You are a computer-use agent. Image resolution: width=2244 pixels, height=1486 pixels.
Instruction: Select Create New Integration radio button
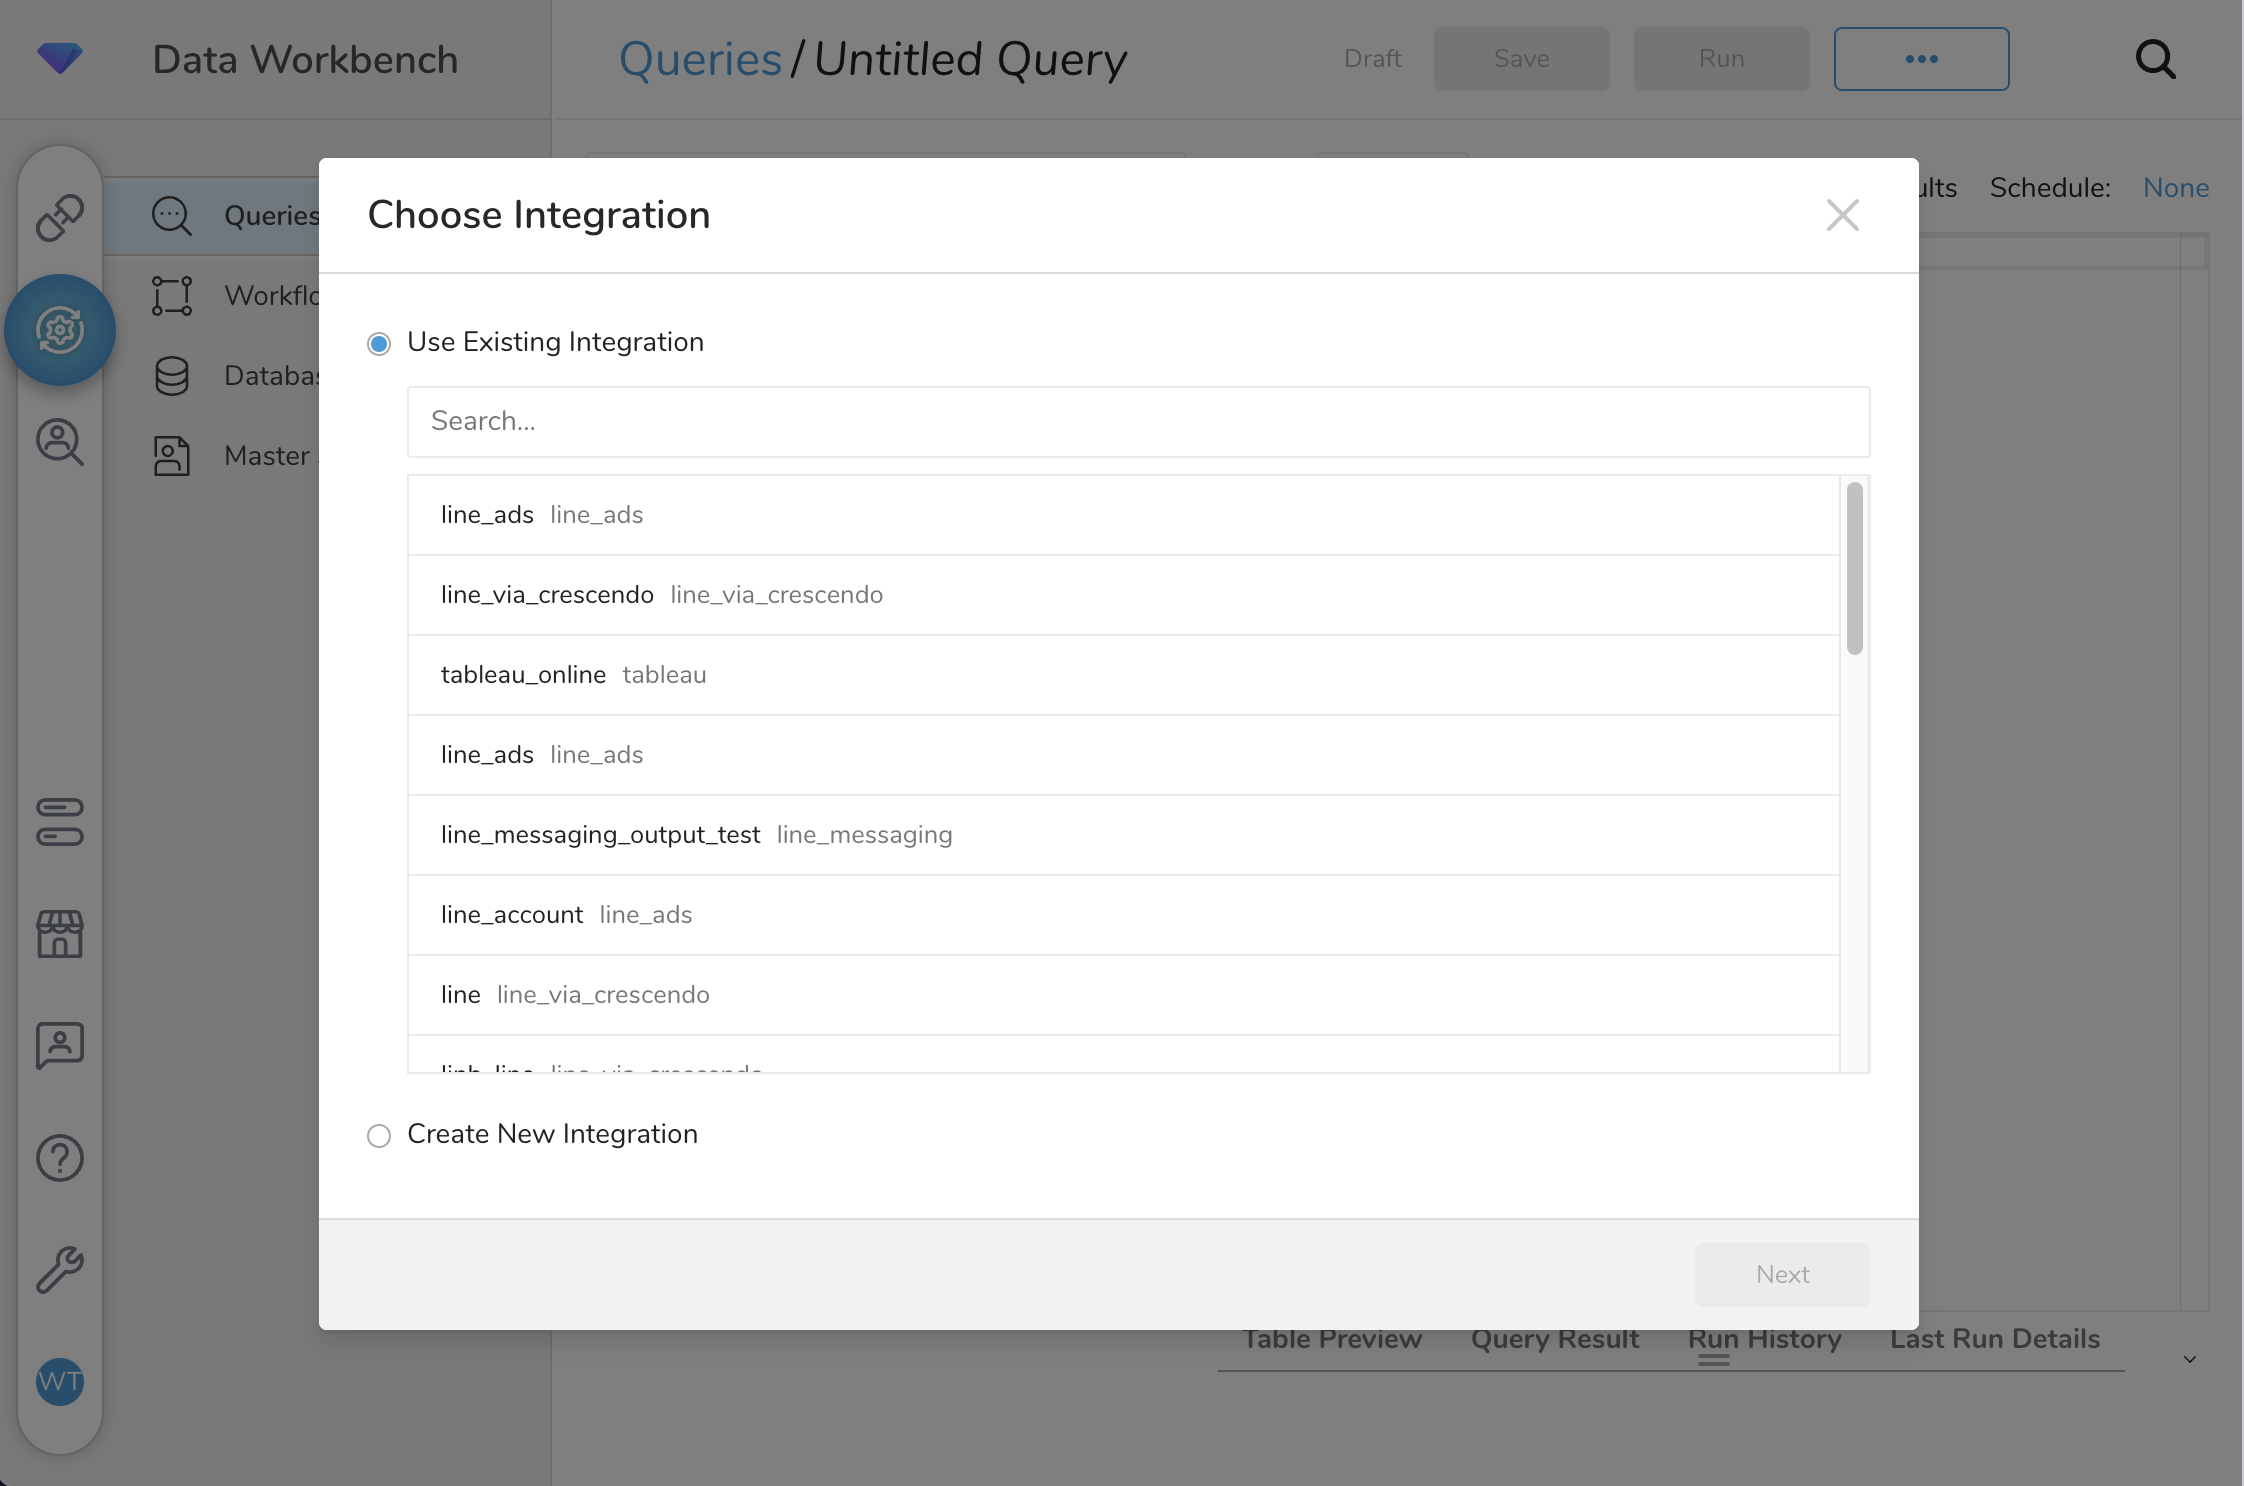tap(379, 1136)
